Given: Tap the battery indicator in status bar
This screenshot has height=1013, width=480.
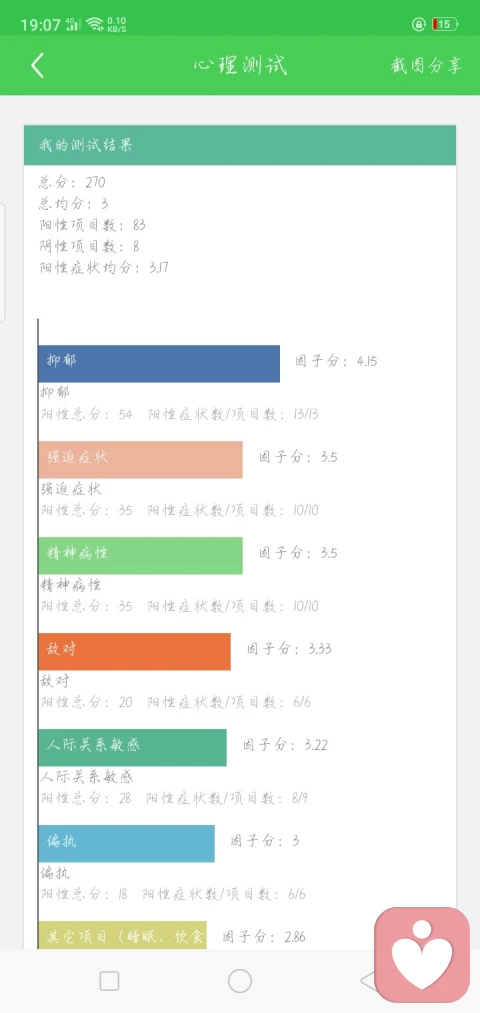Looking at the screenshot, I should point(445,25).
